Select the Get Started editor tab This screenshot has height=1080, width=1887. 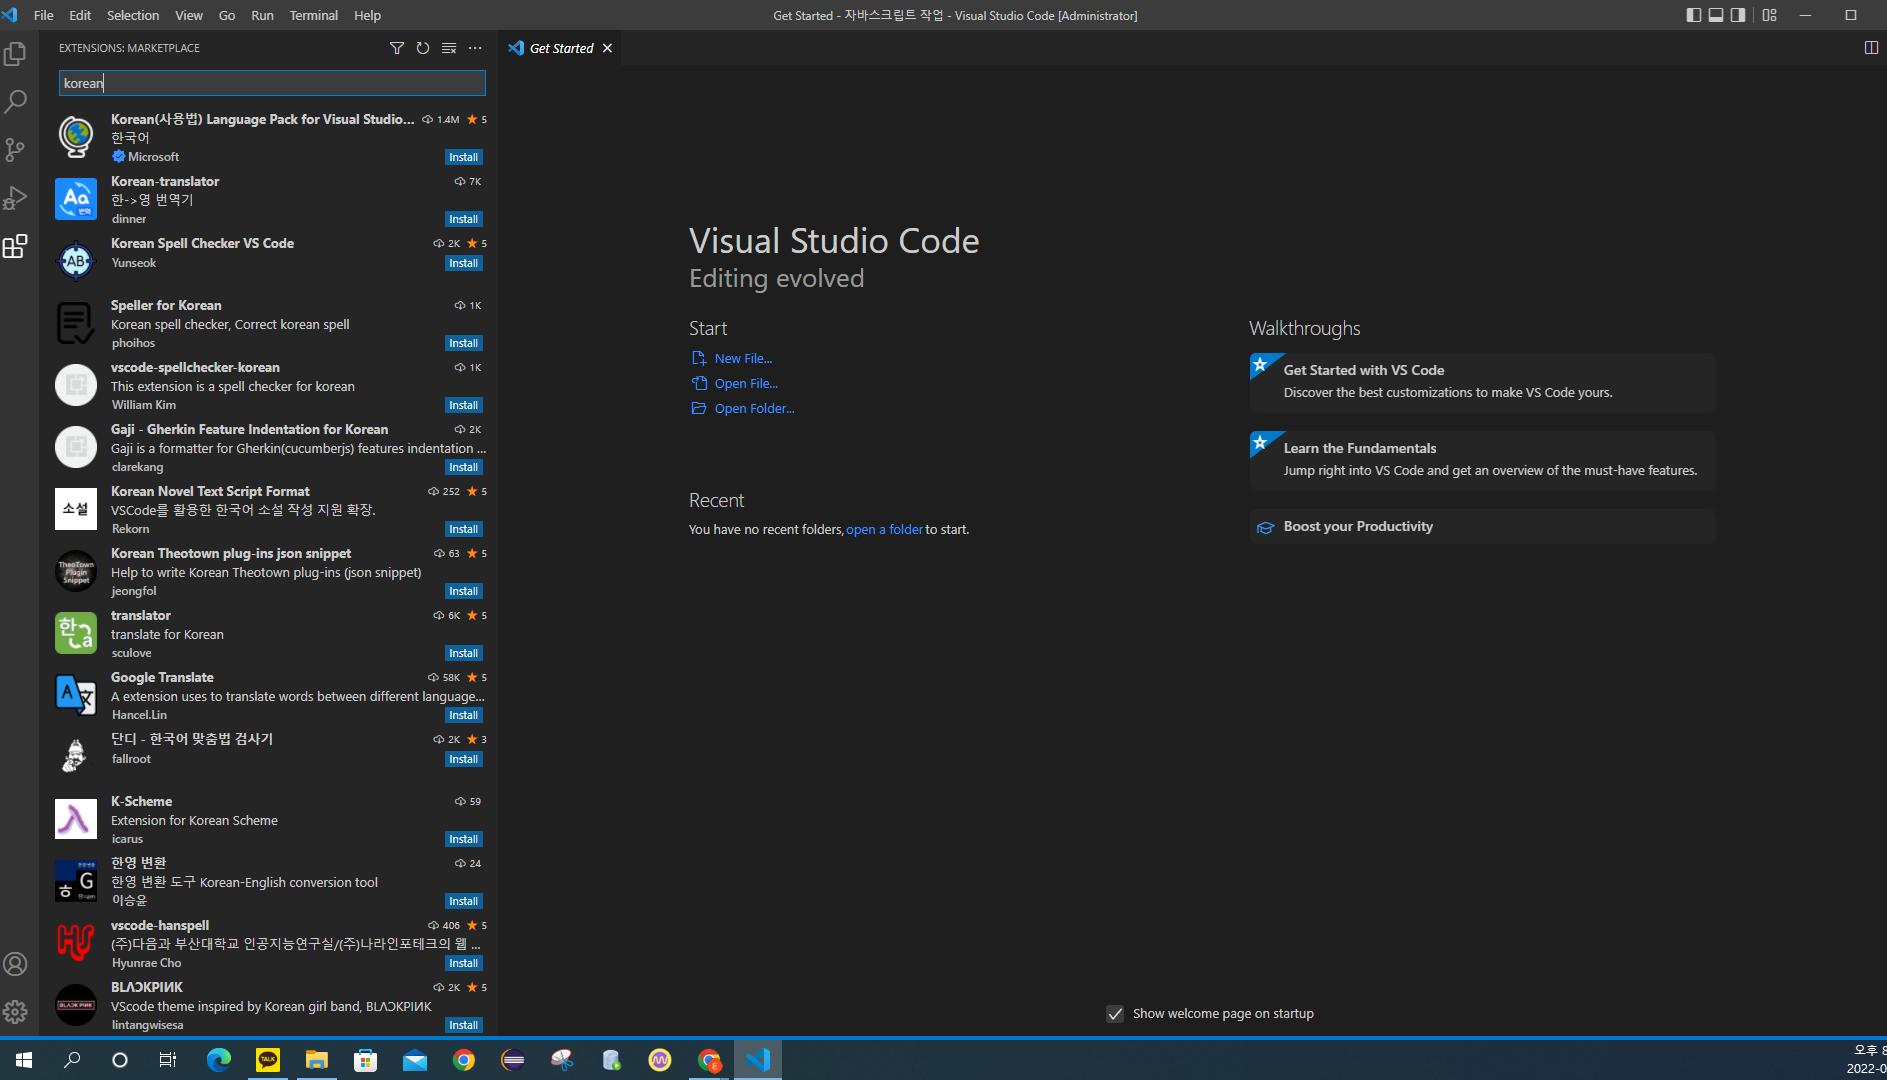[x=560, y=48]
